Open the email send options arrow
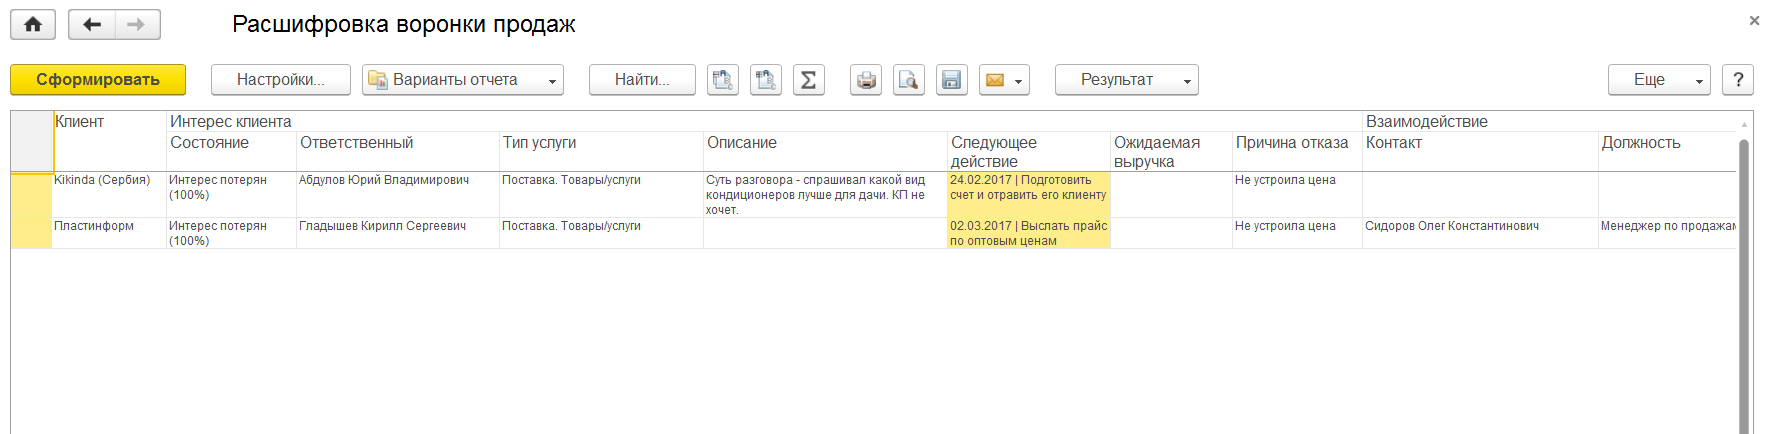 tap(1019, 81)
